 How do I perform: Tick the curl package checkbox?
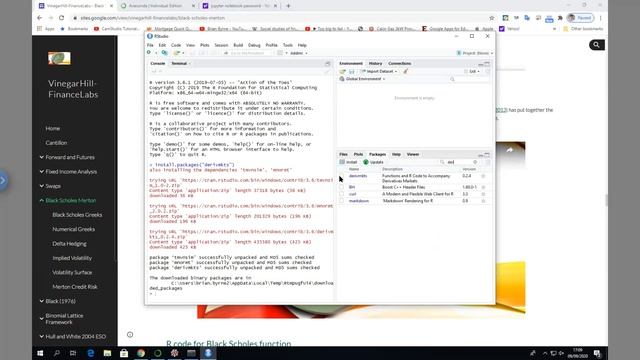tap(342, 194)
